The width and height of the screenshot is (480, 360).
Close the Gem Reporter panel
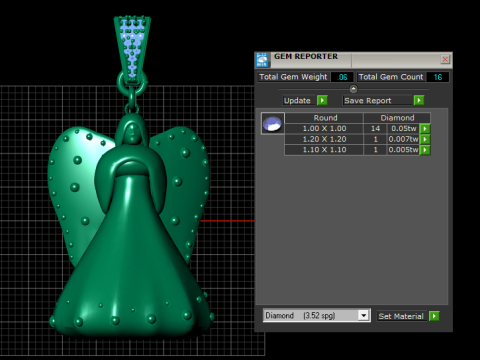[x=445, y=59]
